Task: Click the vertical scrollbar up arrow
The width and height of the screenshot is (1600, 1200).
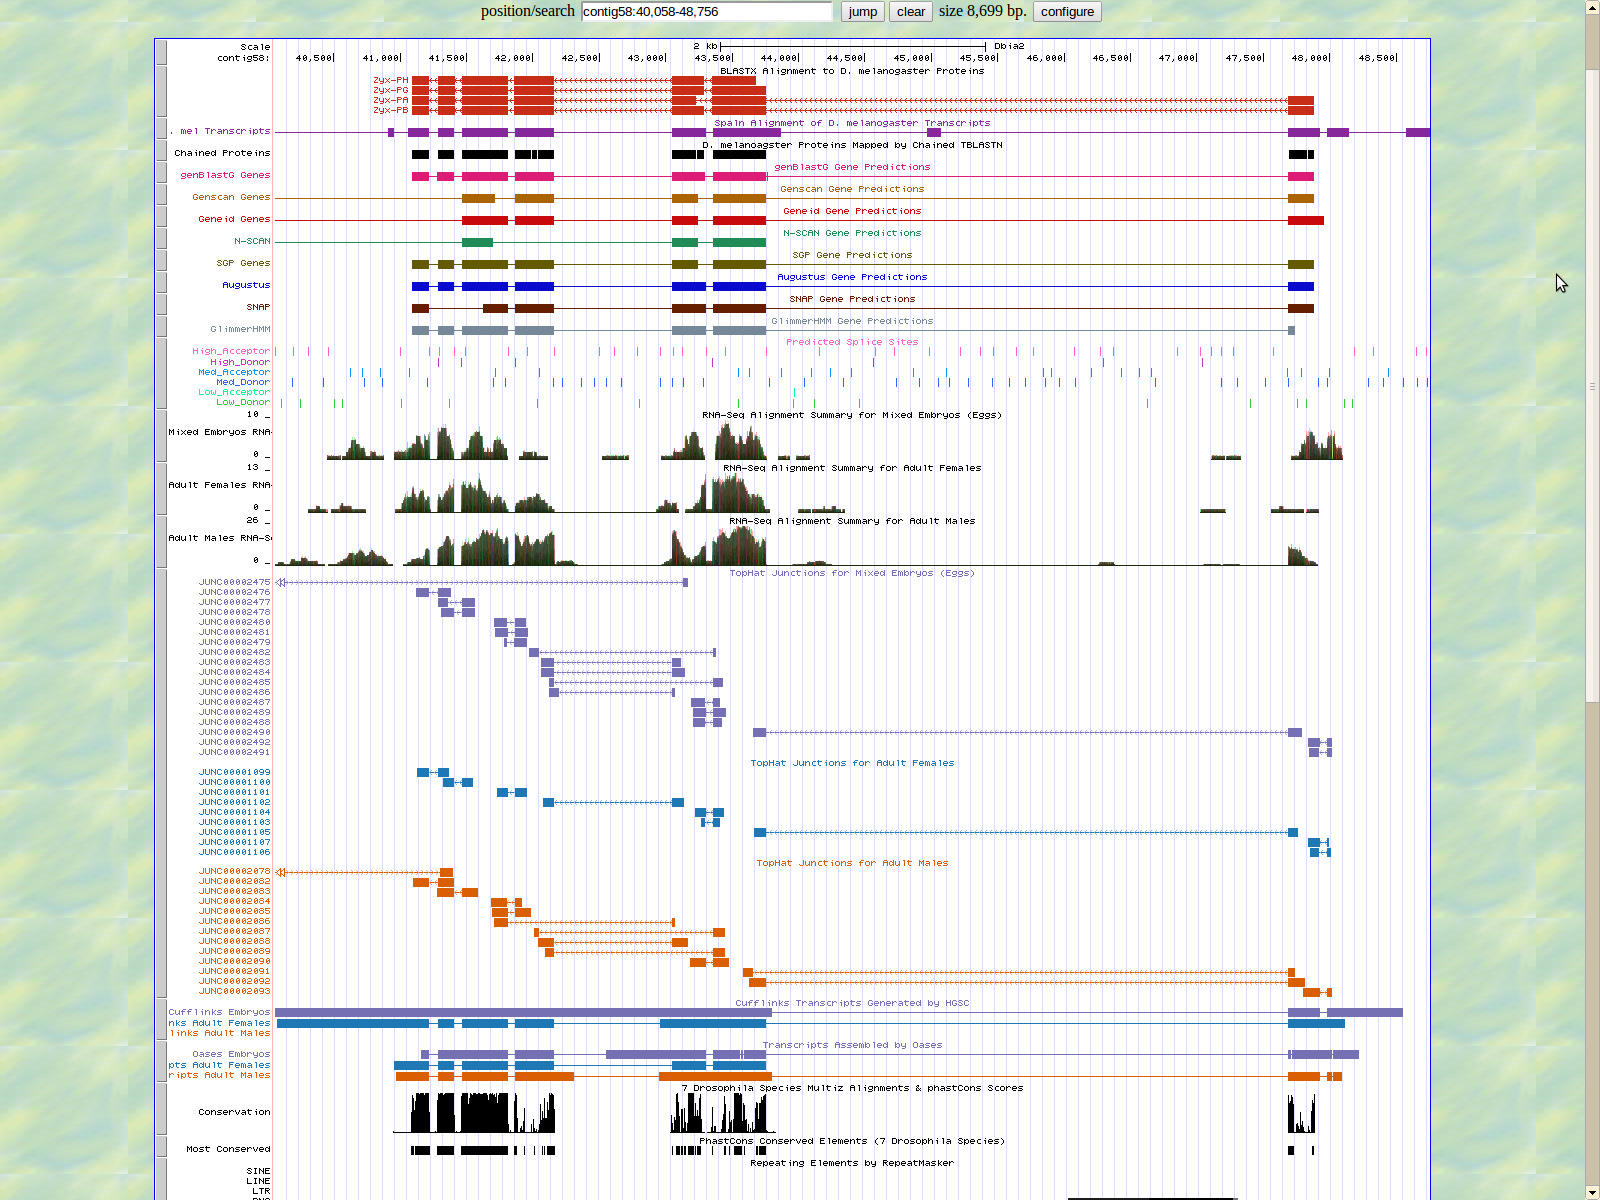Action: click(x=1592, y=7)
